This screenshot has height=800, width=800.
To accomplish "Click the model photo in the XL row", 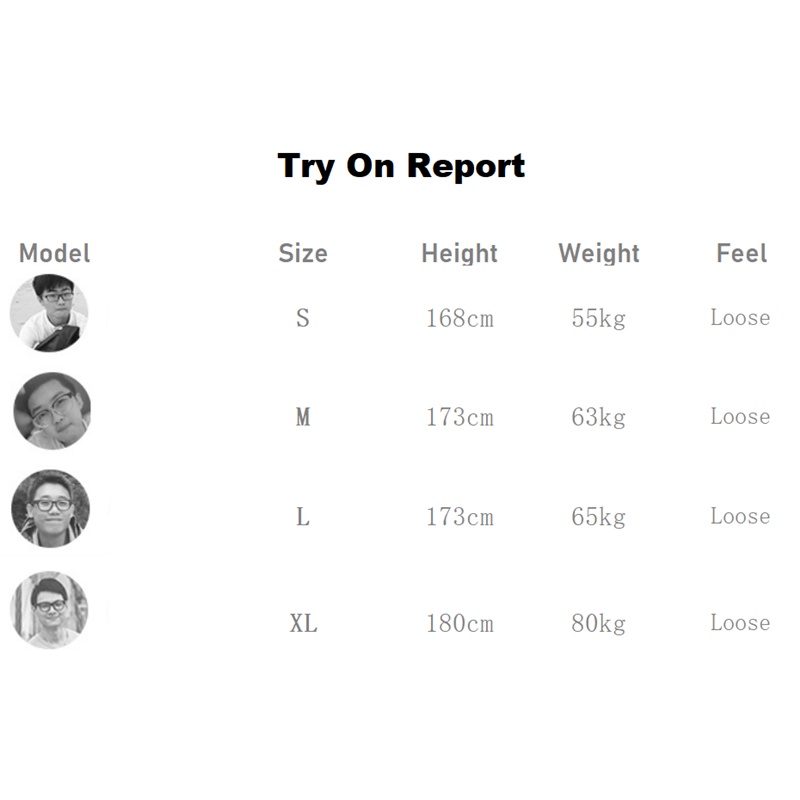I will point(49,609).
